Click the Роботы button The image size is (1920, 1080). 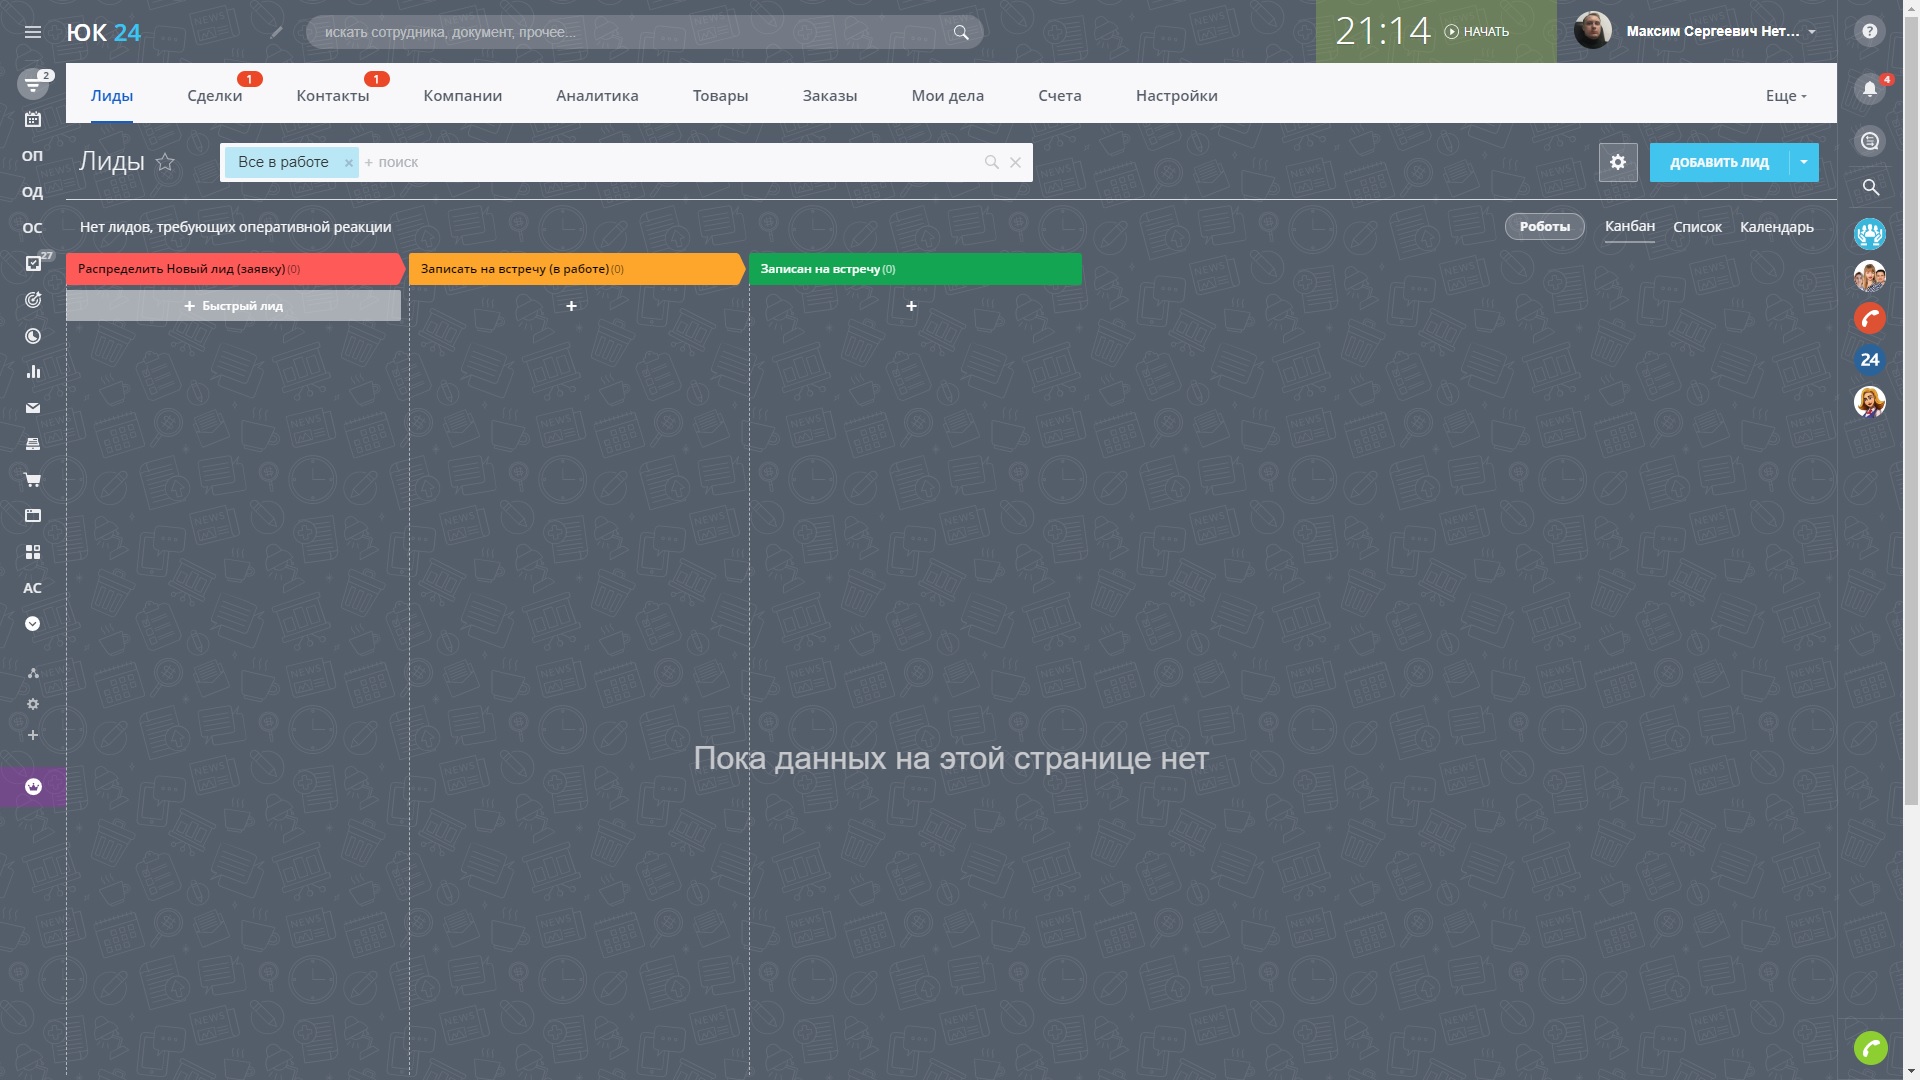coord(1544,227)
